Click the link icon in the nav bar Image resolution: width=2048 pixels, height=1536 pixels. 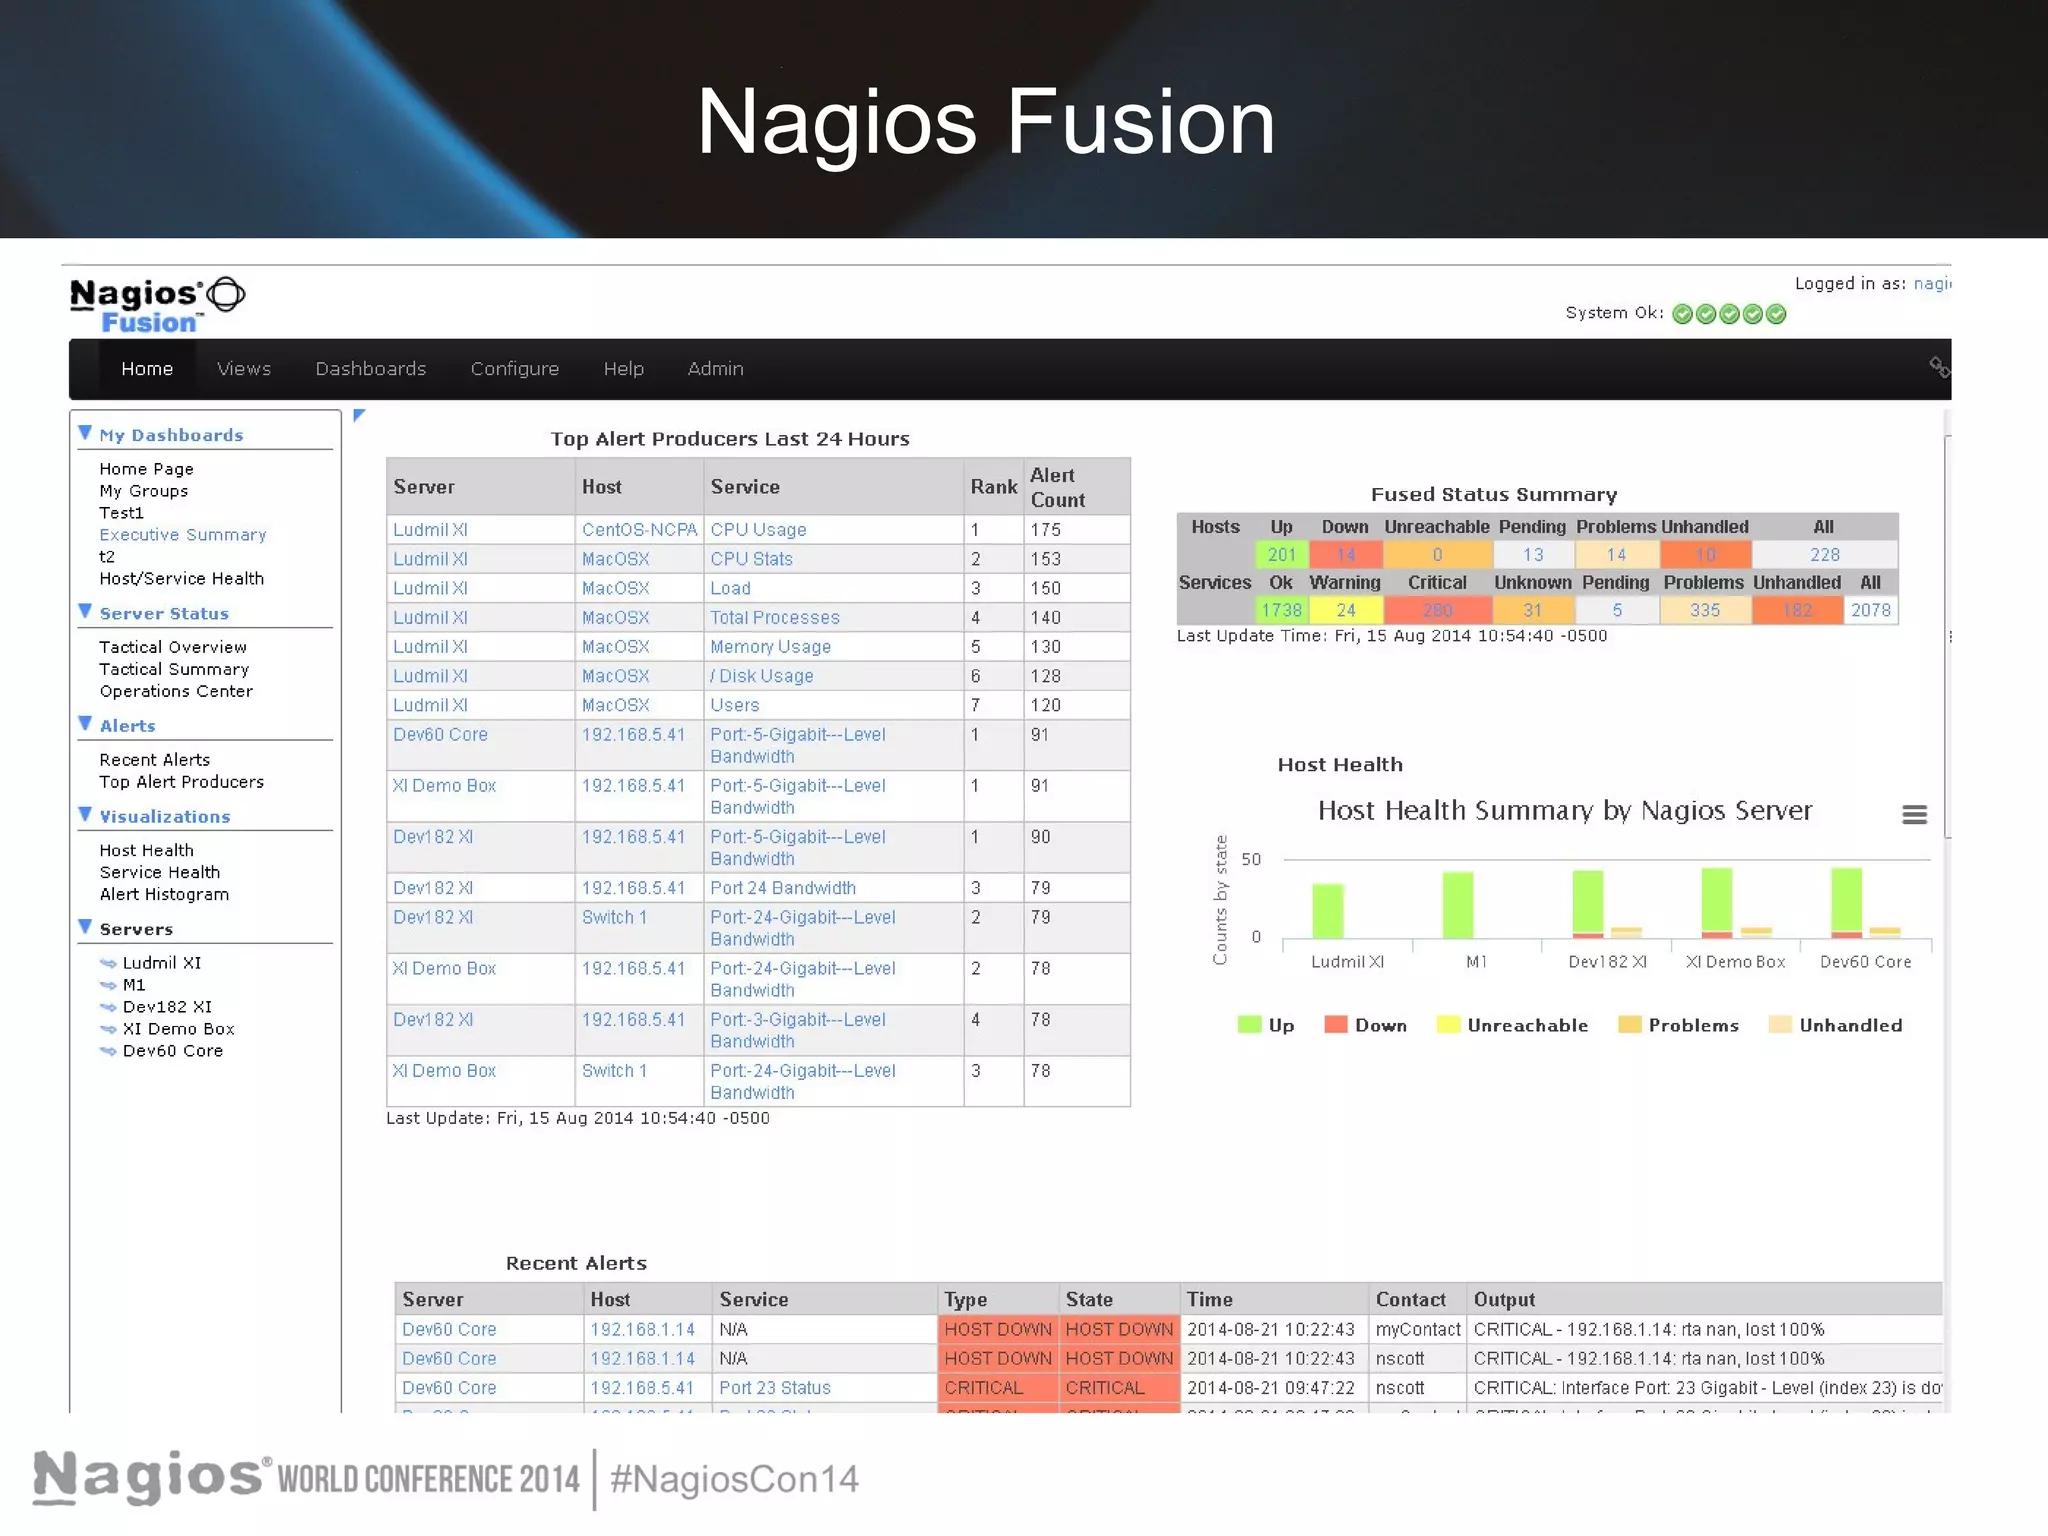(1939, 367)
